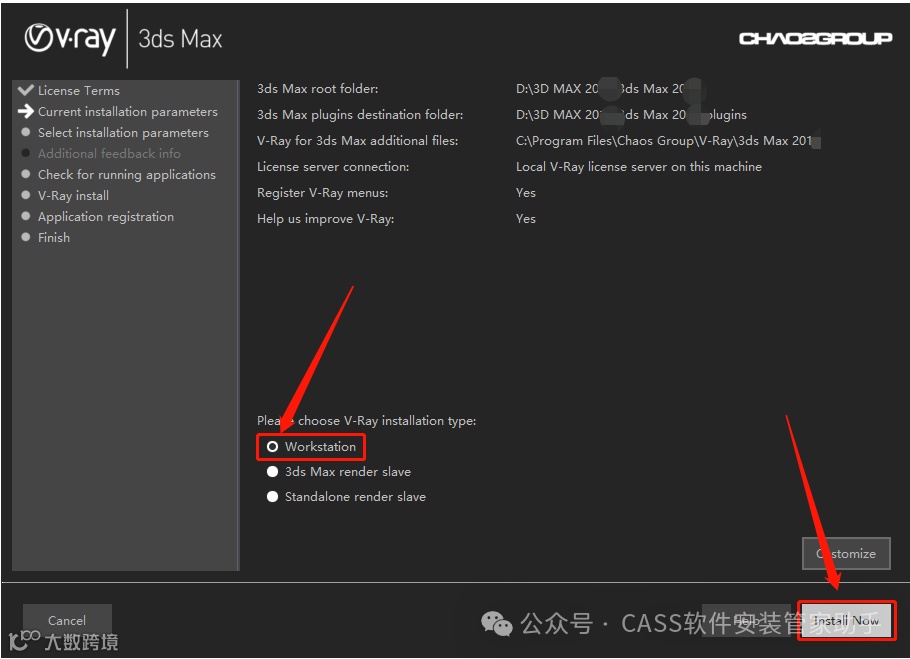This screenshot has width=910, height=659.
Task: Click the 'Help us improve V-Ray:' label
Action: 326,219
